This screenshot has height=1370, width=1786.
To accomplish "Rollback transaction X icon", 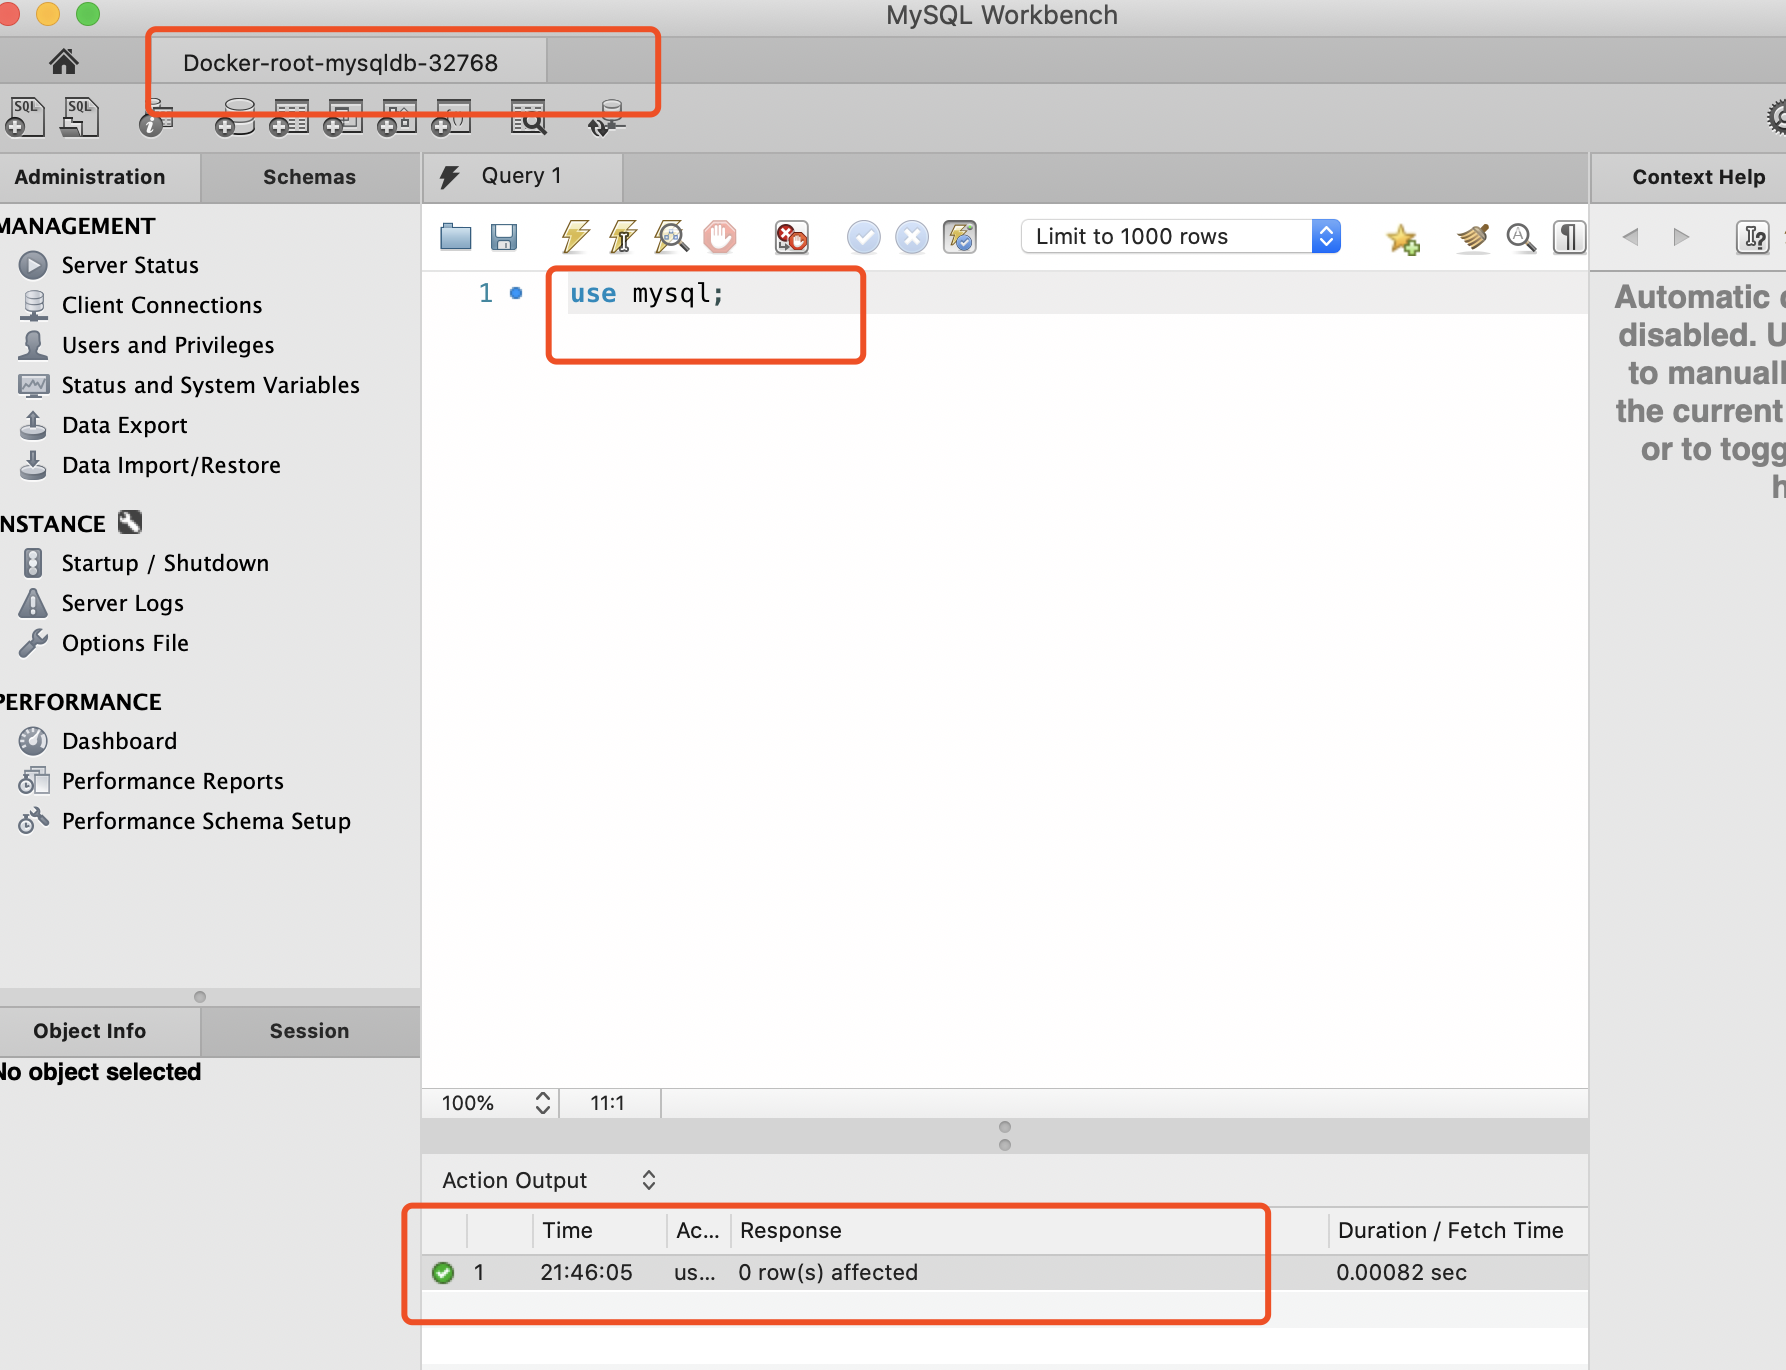I will click(x=912, y=237).
